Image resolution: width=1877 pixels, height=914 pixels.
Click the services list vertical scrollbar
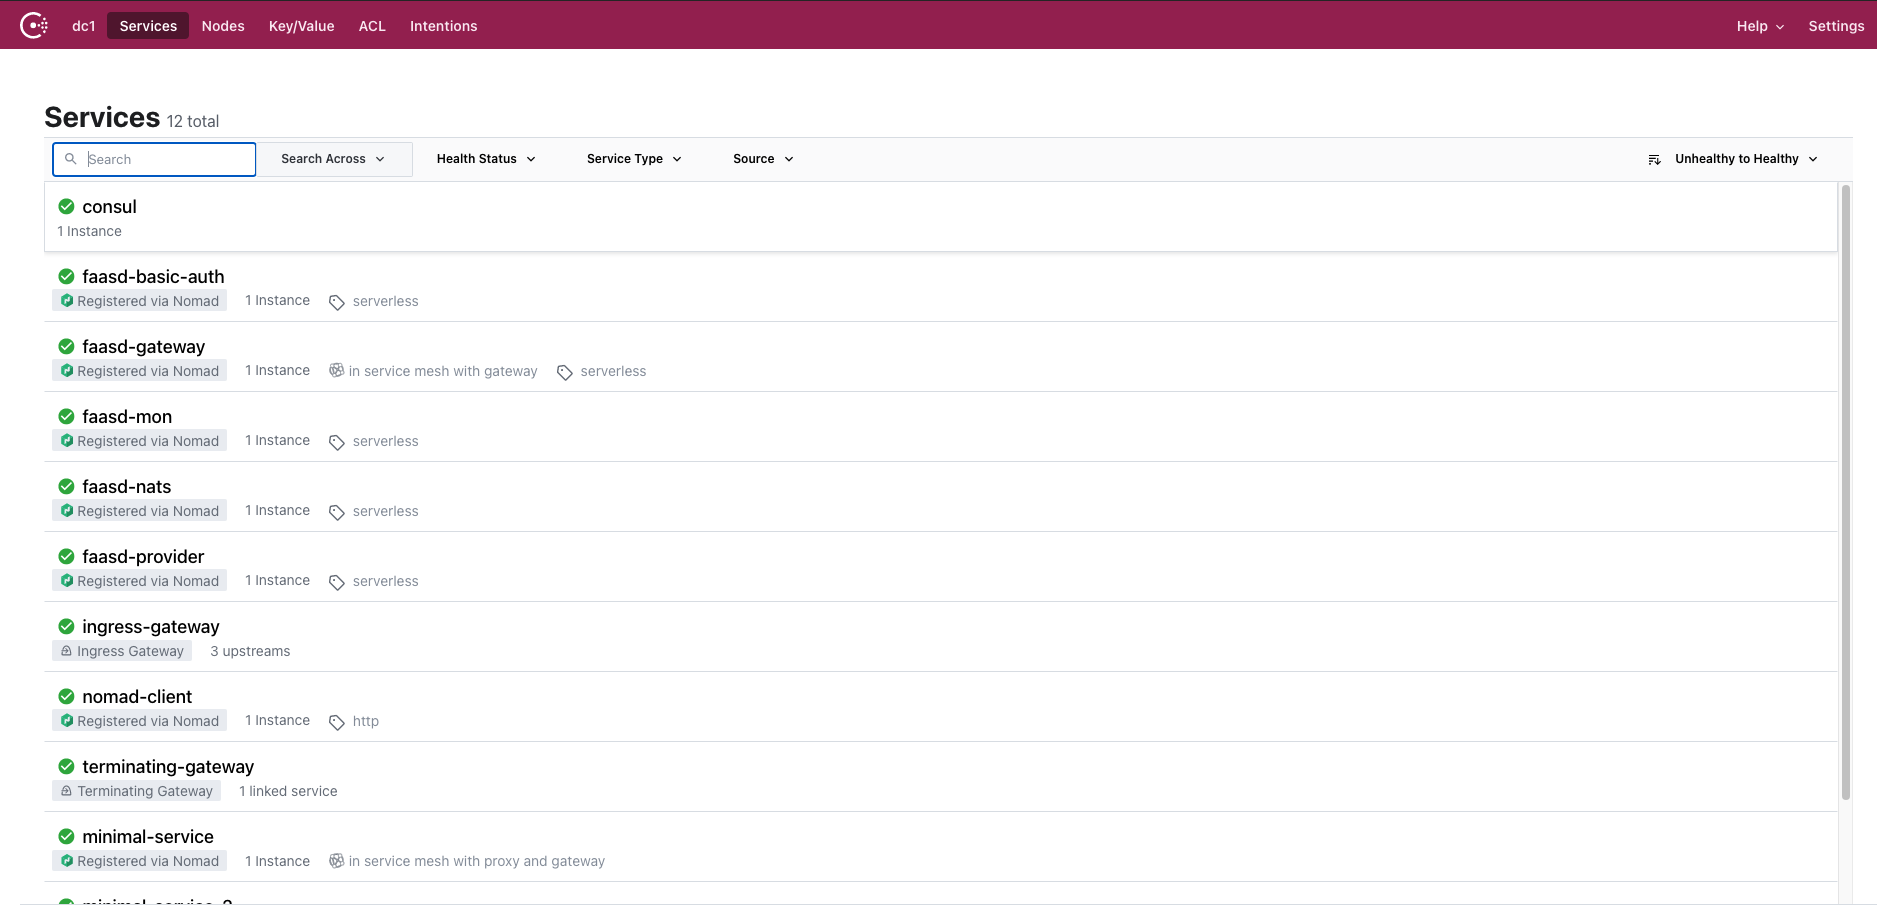(1846, 492)
